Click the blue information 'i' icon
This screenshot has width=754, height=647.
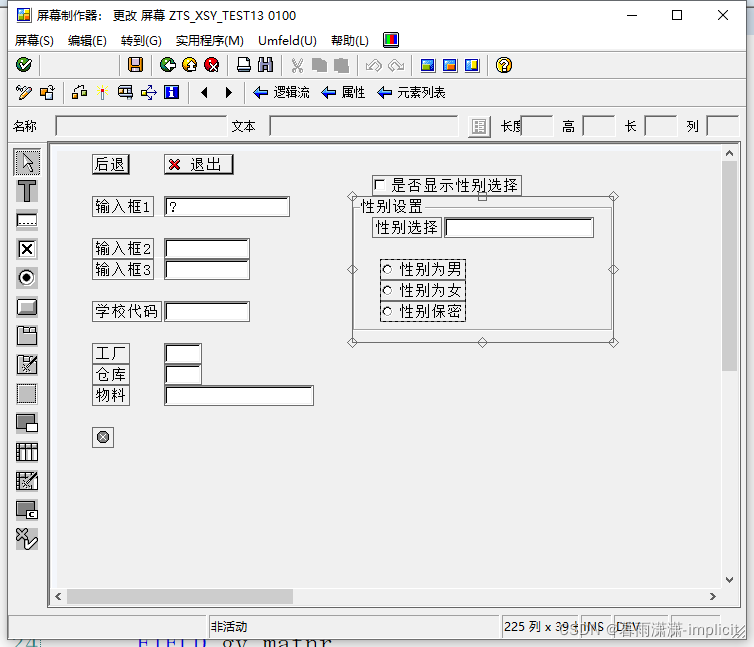171,92
